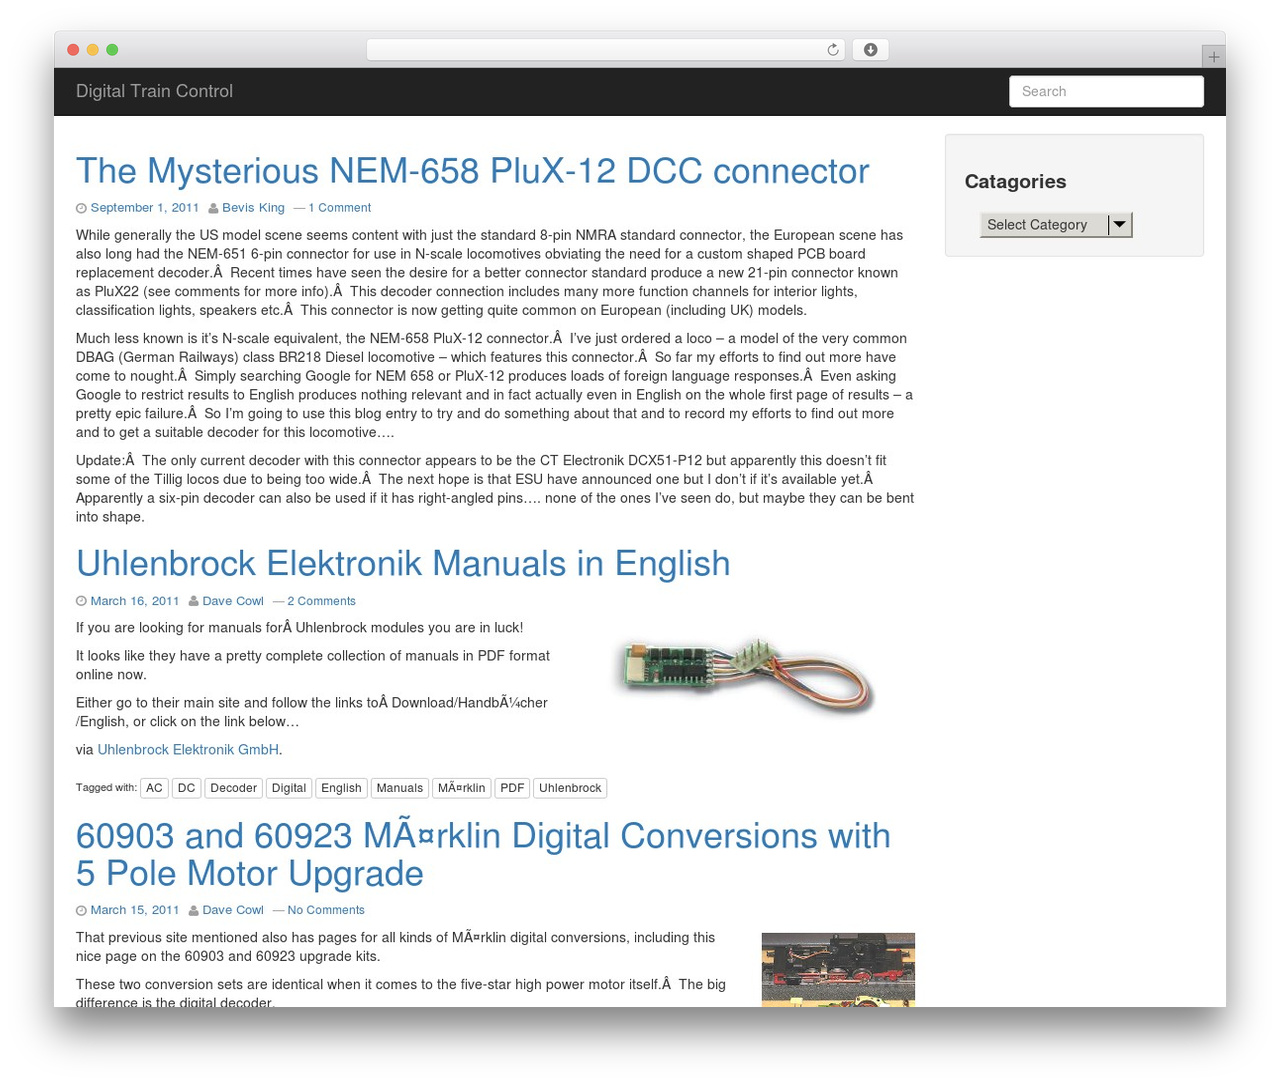Open the March 16, 2011 date link
1280x1084 pixels.
135,601
